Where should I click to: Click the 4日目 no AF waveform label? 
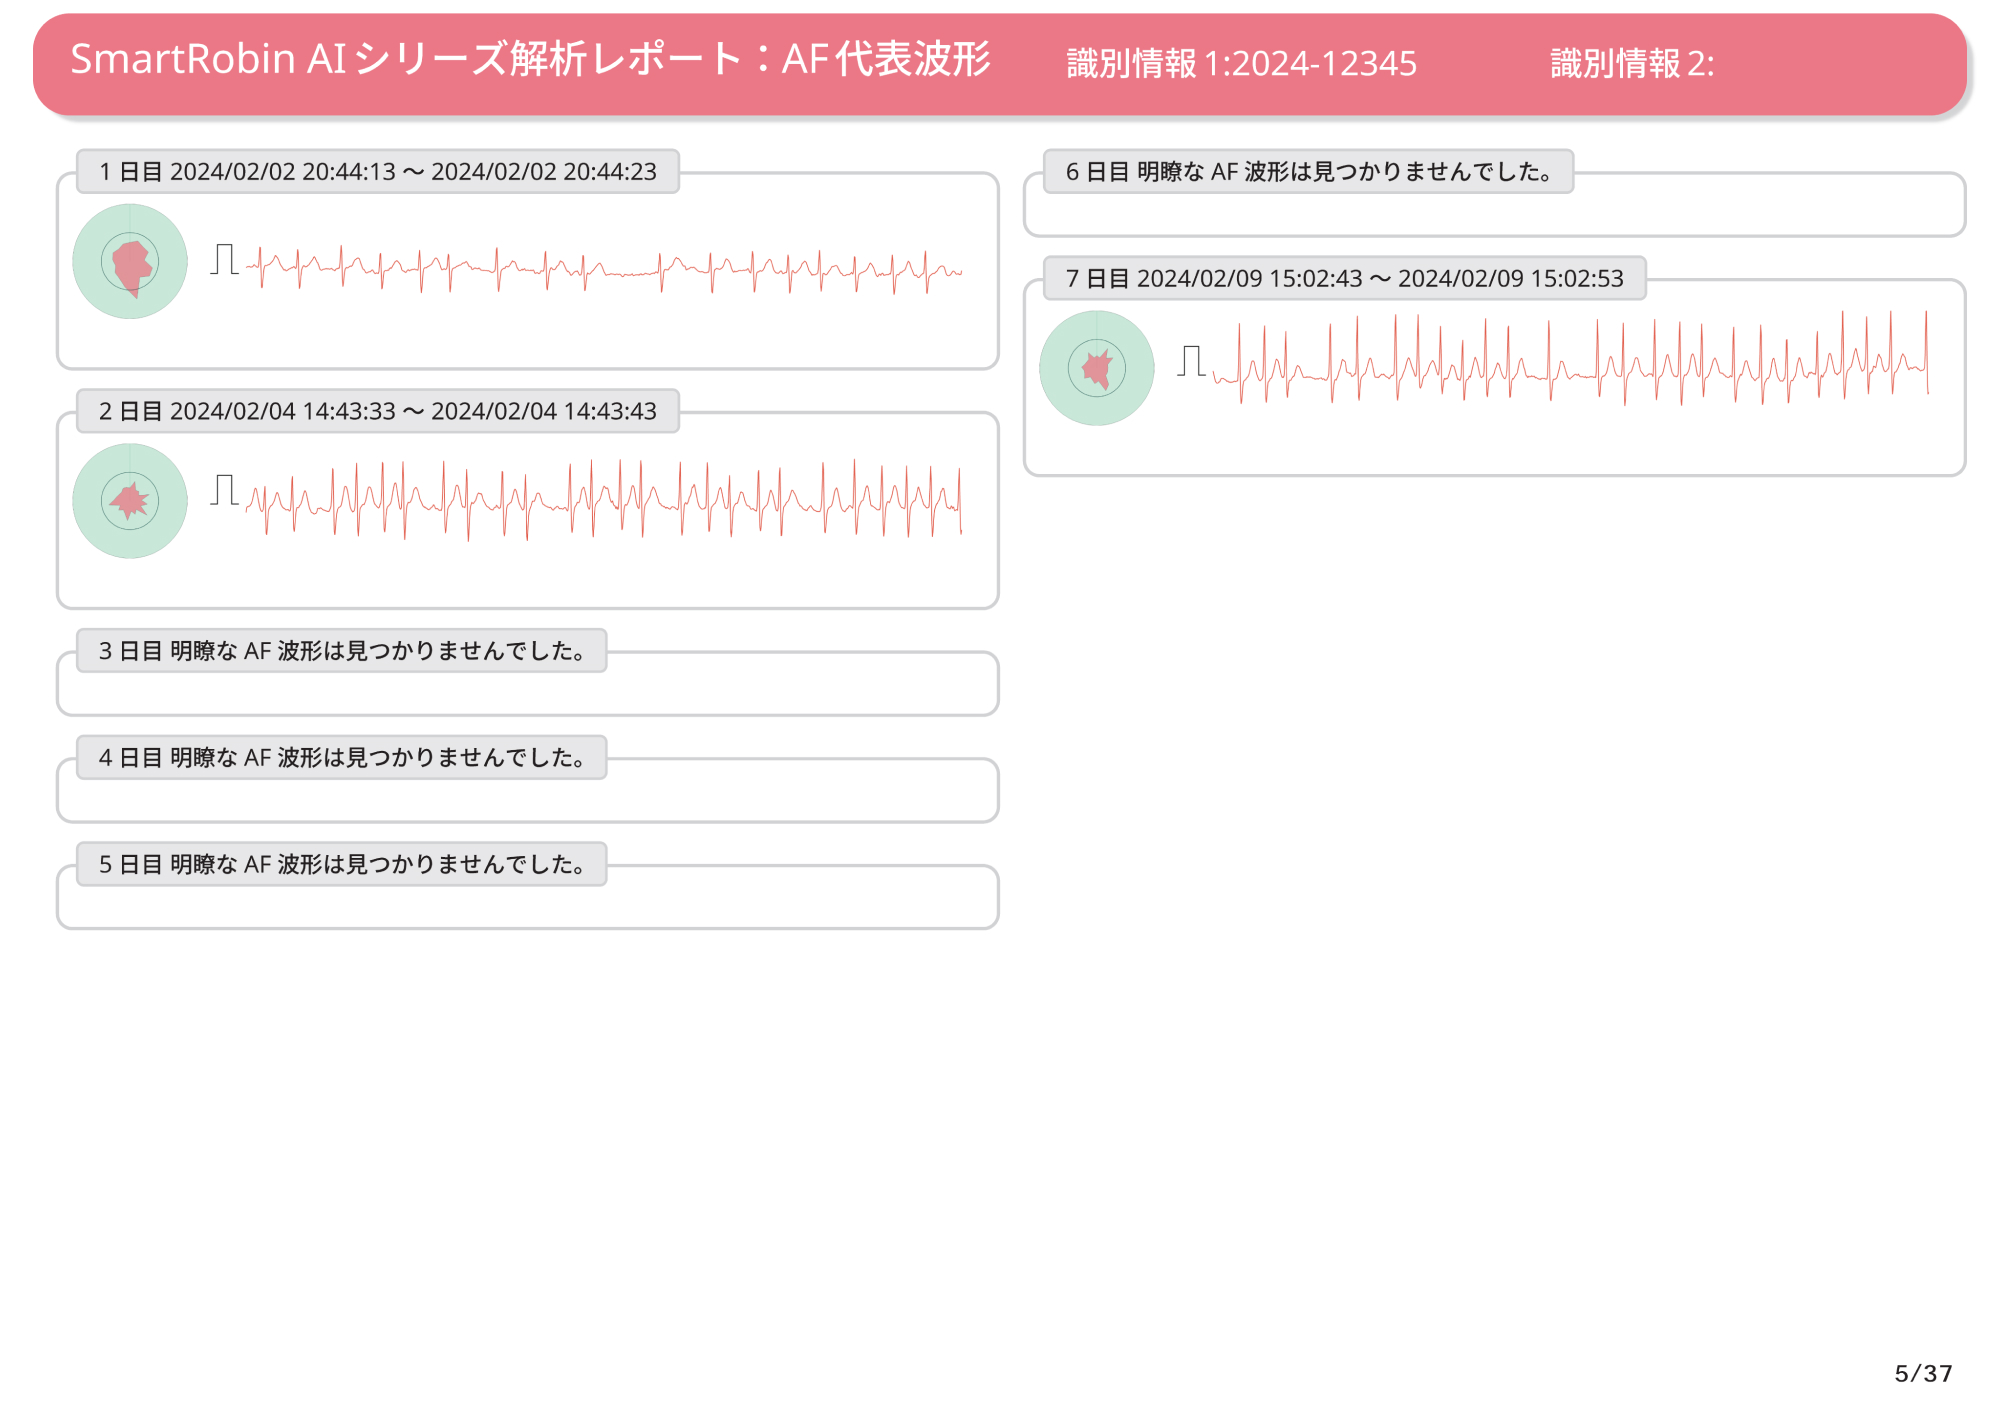342,758
